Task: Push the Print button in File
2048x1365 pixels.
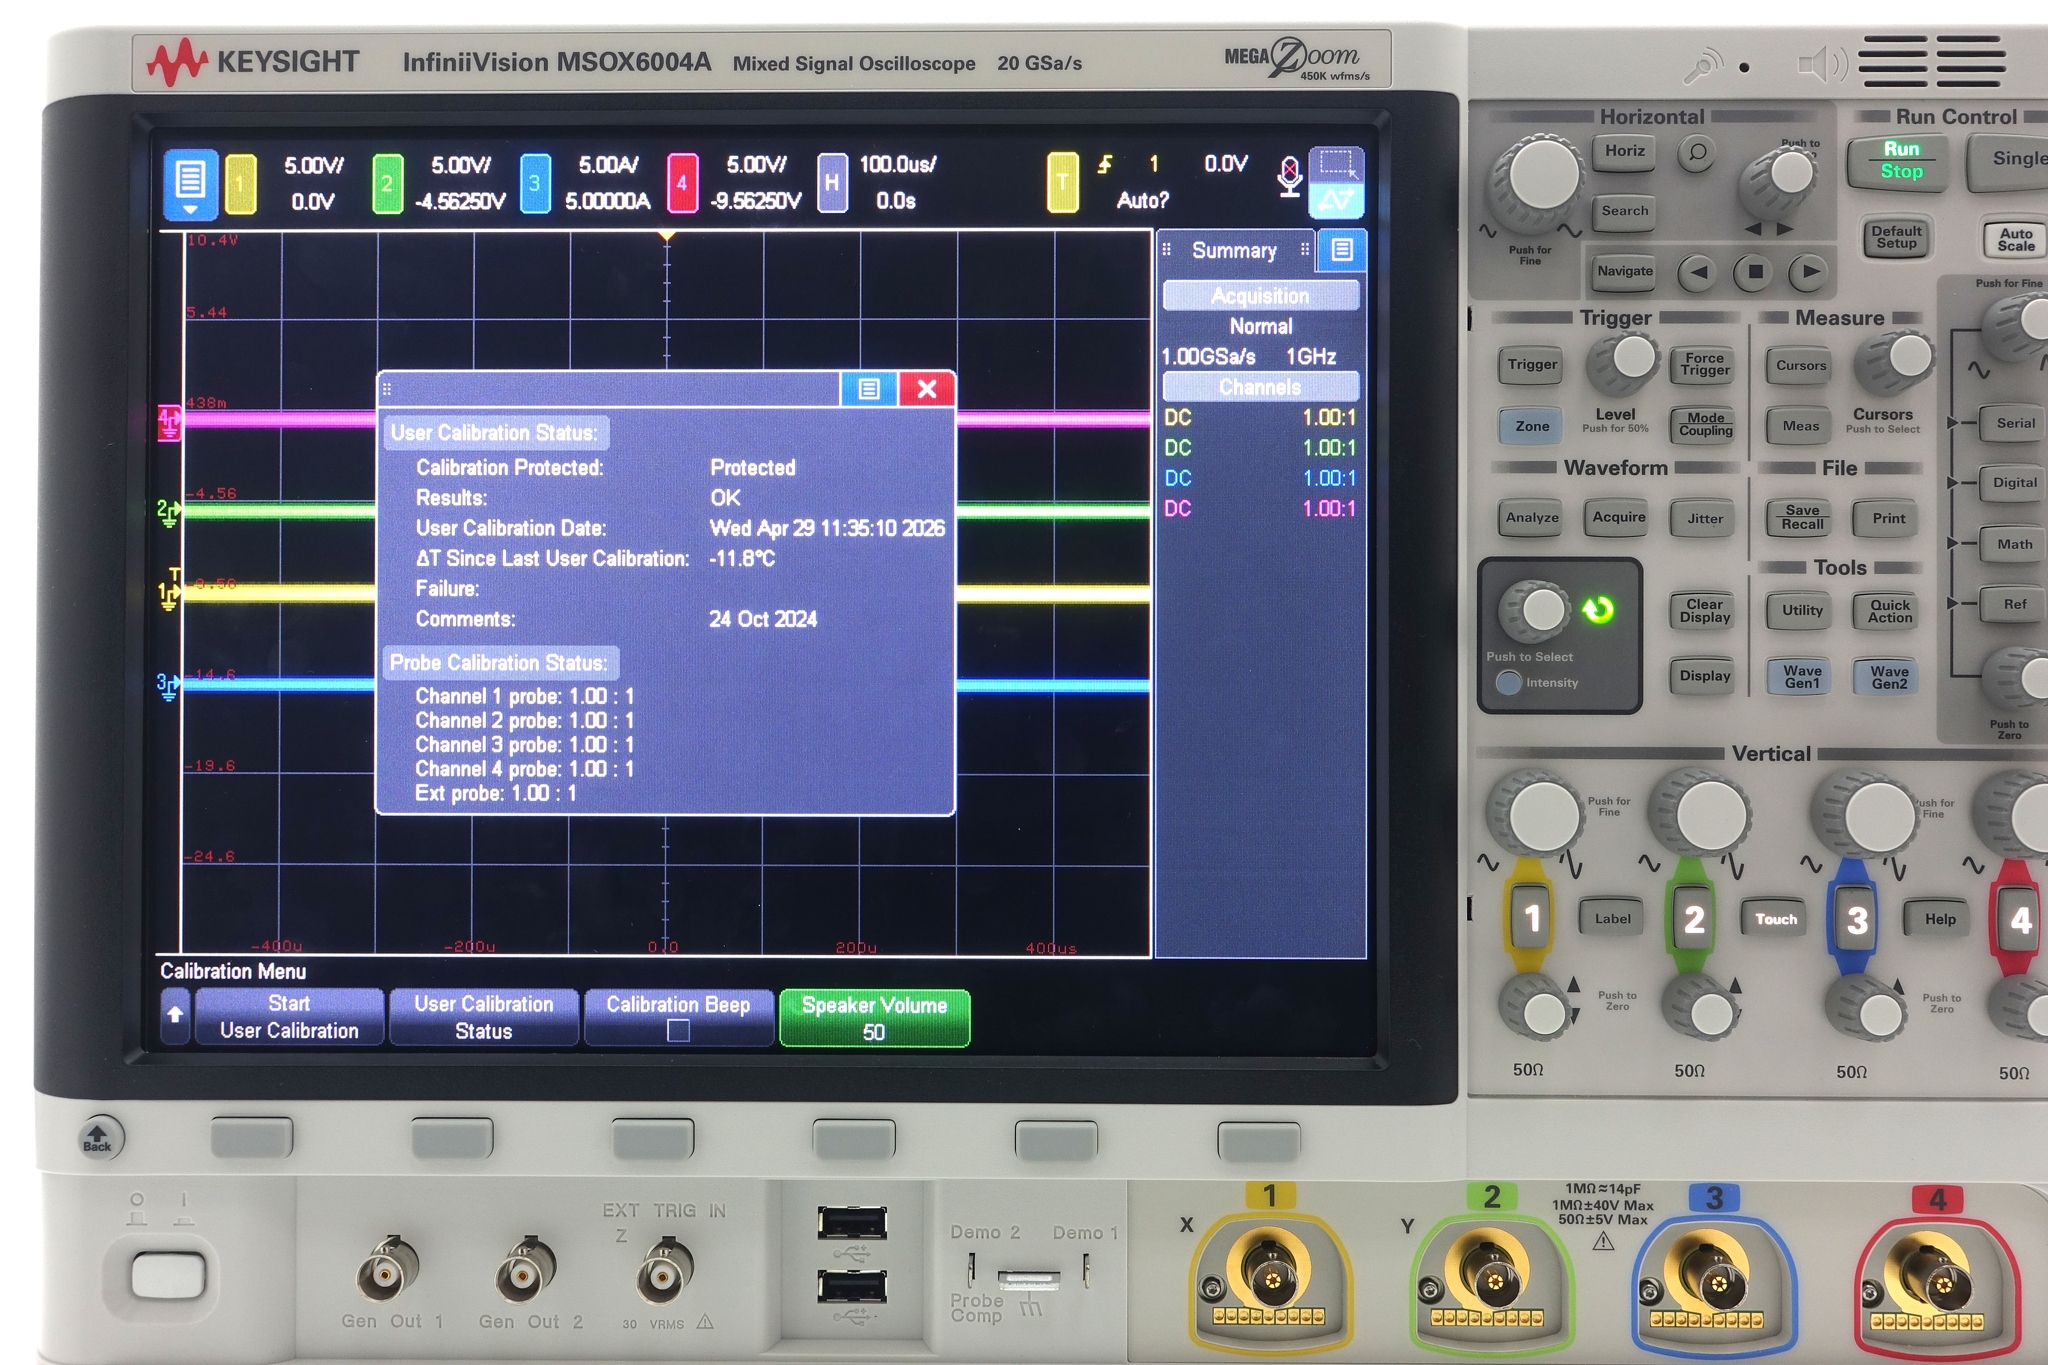Action: tap(1888, 518)
